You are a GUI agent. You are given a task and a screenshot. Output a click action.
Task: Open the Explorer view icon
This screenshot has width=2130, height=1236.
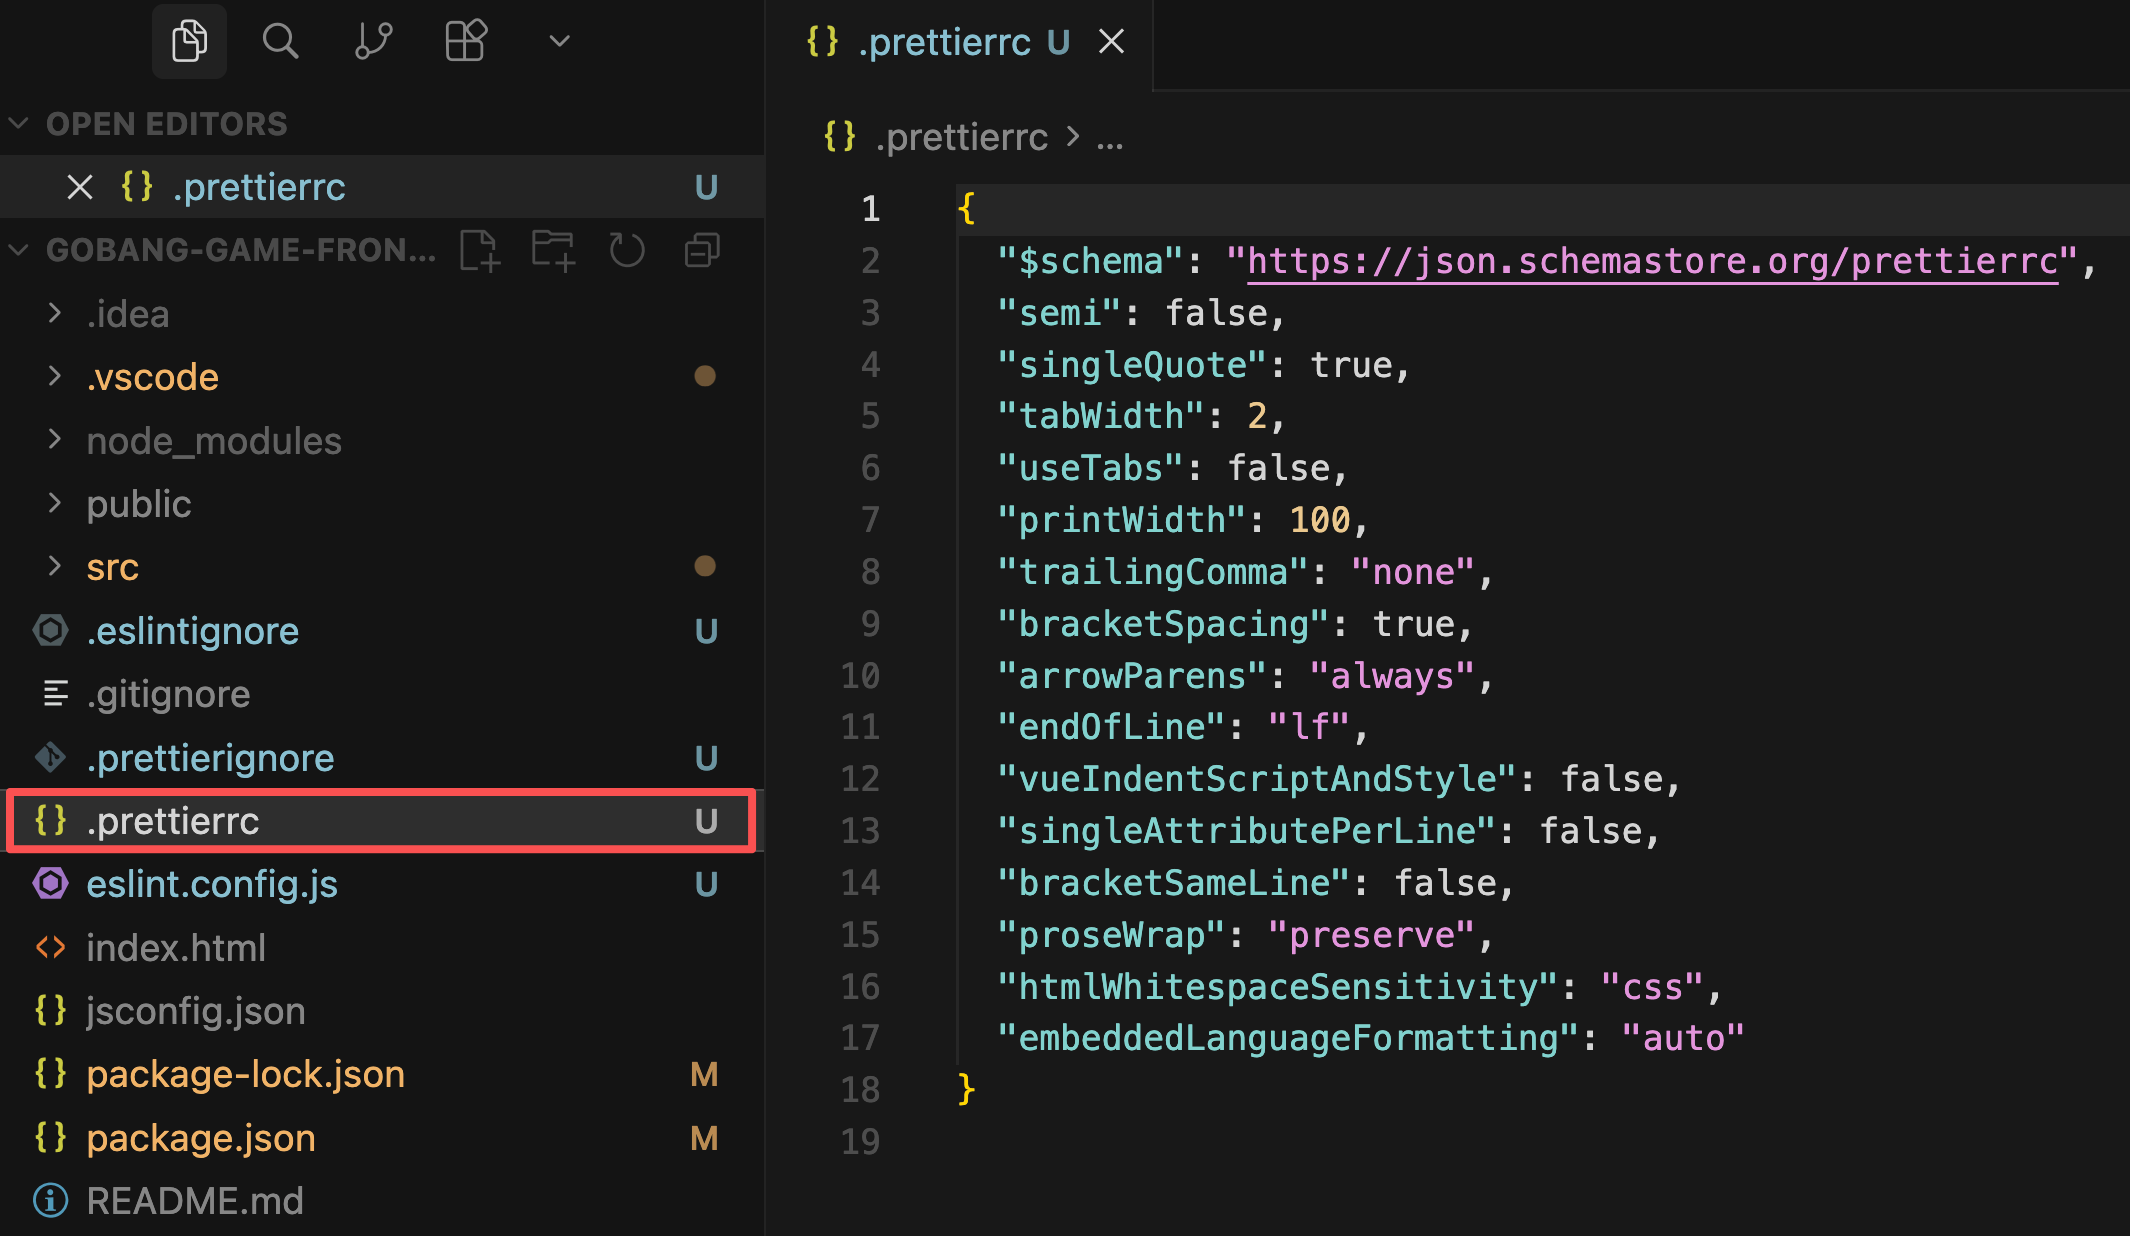point(189,41)
